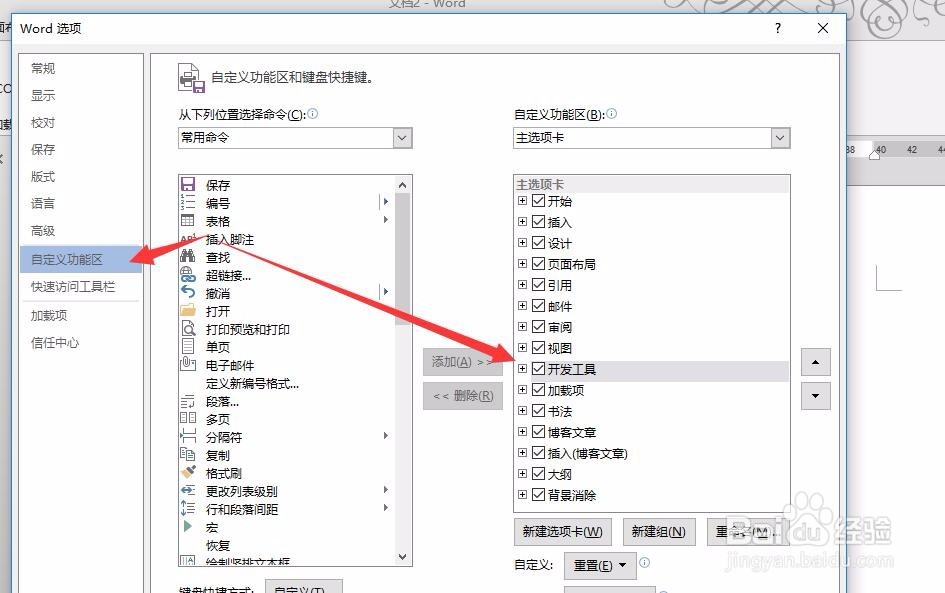Click the Undo (撤消) arrow icon
Image resolution: width=945 pixels, height=593 pixels.
click(x=188, y=292)
